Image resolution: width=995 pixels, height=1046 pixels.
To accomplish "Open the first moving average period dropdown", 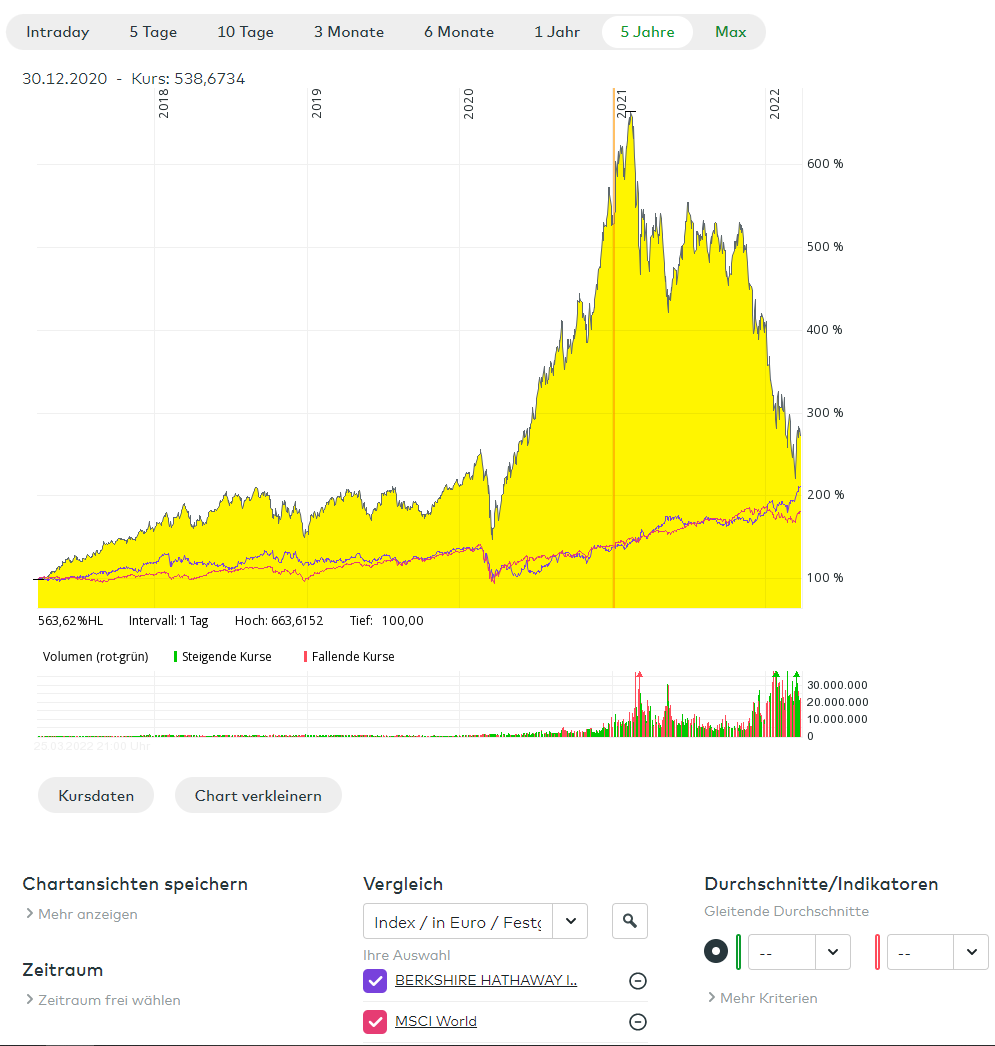I will point(799,952).
